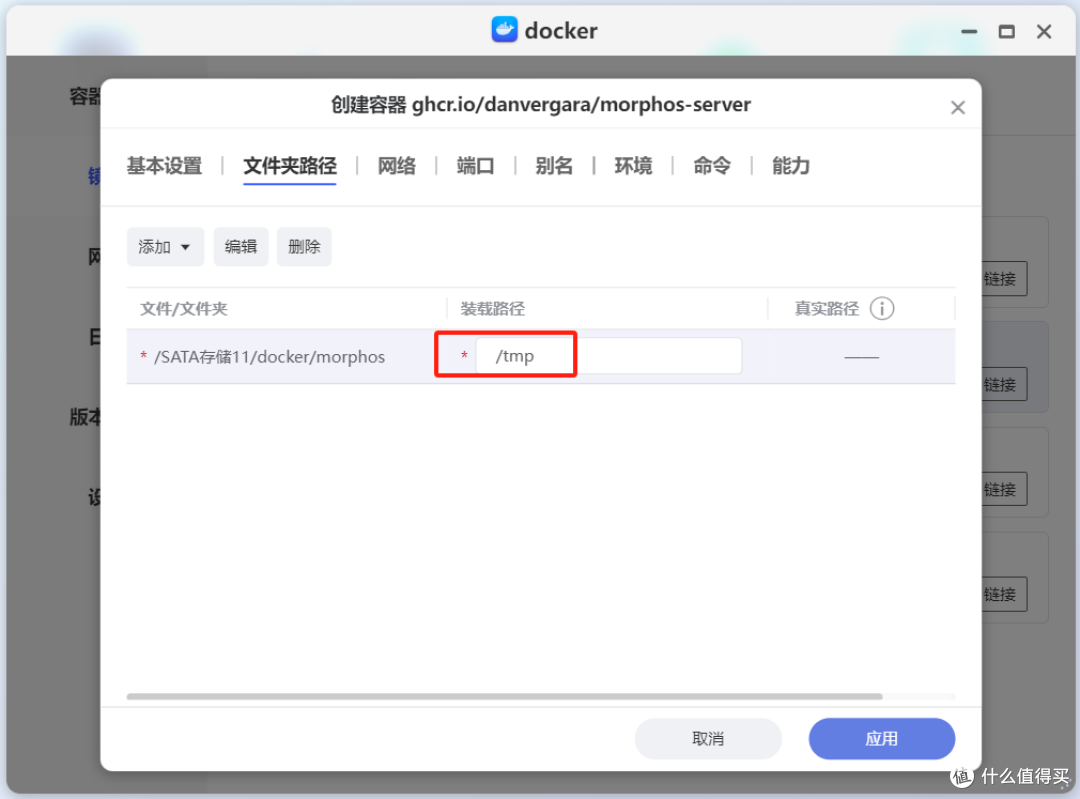
Task: Open the 环境 tab
Action: click(x=633, y=166)
